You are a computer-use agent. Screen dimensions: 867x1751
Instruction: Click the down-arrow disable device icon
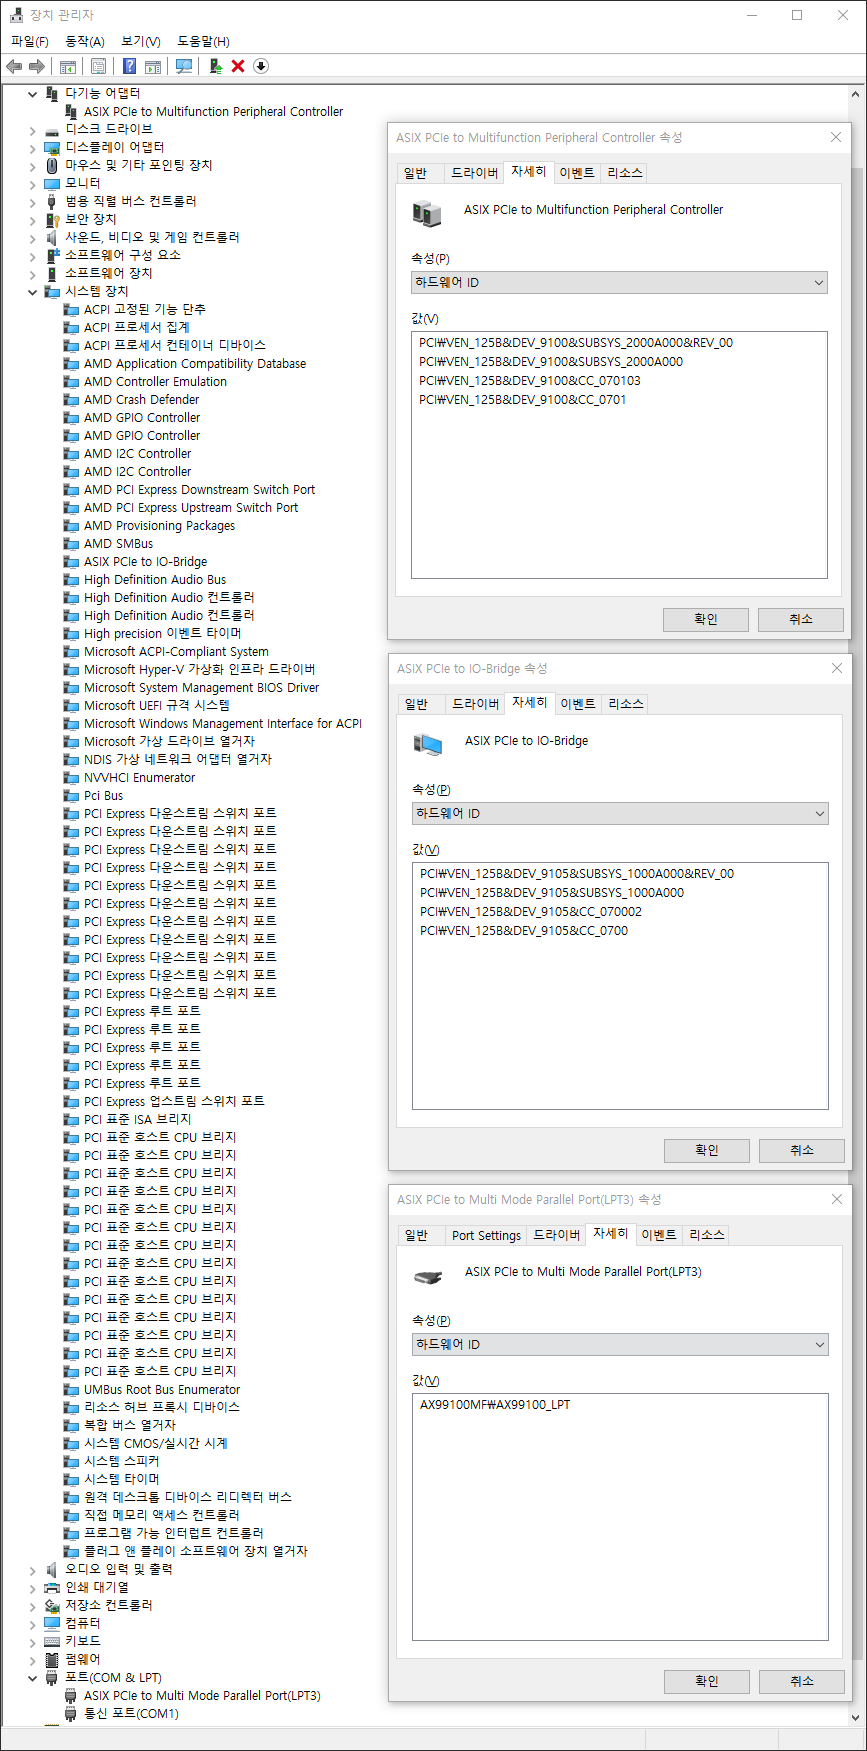click(x=261, y=66)
